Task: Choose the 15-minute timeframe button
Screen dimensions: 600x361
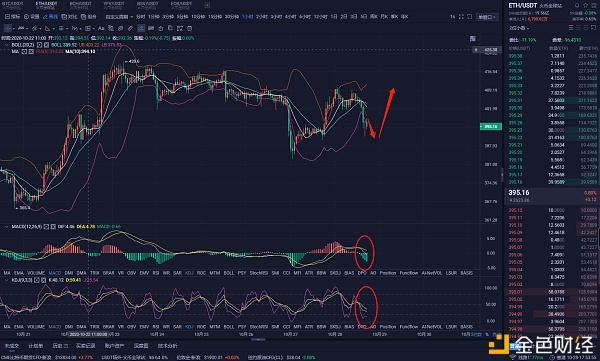Action: tap(215, 17)
